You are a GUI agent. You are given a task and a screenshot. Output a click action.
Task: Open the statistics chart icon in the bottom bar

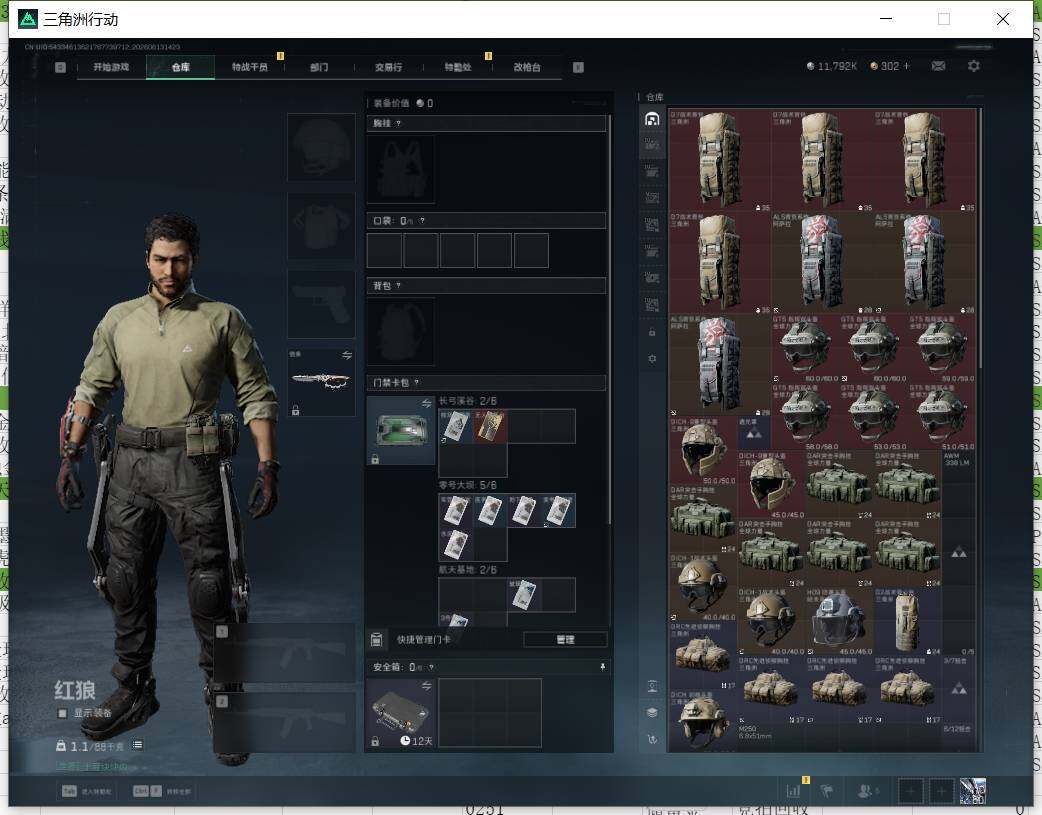(x=793, y=791)
